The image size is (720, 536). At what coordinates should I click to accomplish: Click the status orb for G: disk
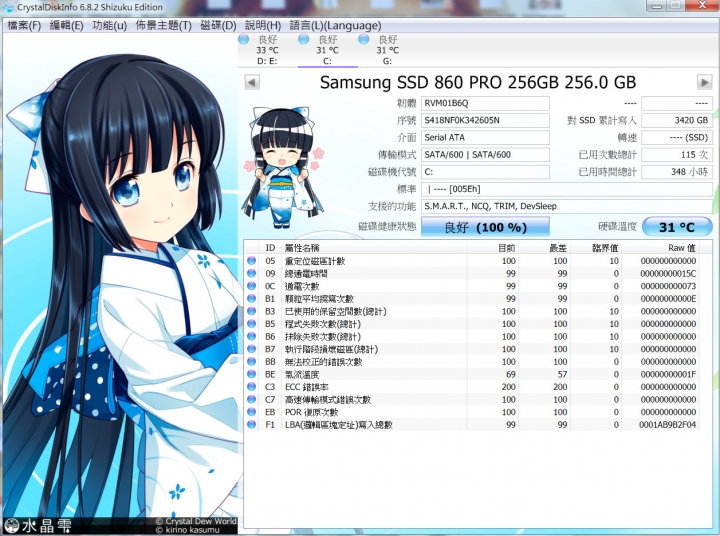click(x=364, y=39)
